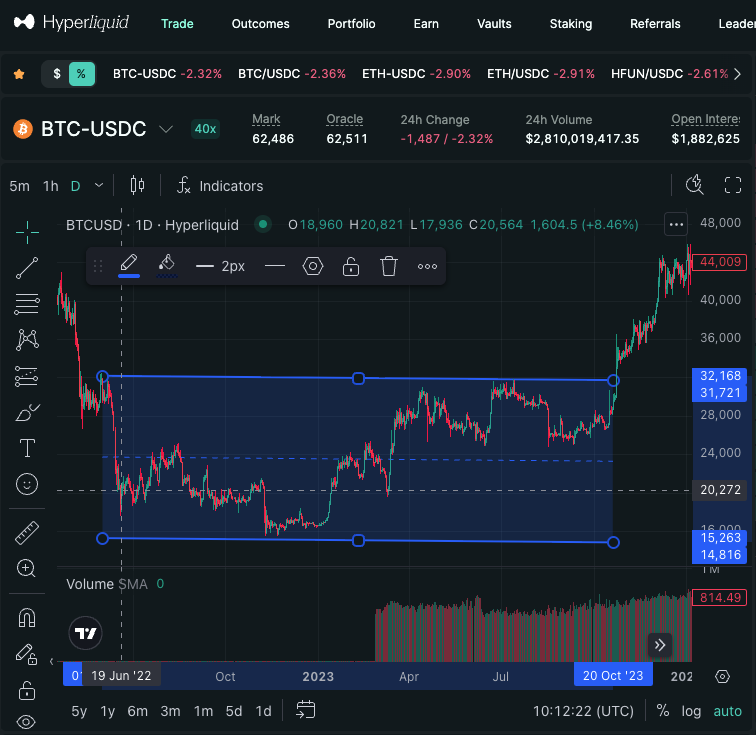Select HFUN/USDC ticker
This screenshot has width=756, height=735.
670,74
